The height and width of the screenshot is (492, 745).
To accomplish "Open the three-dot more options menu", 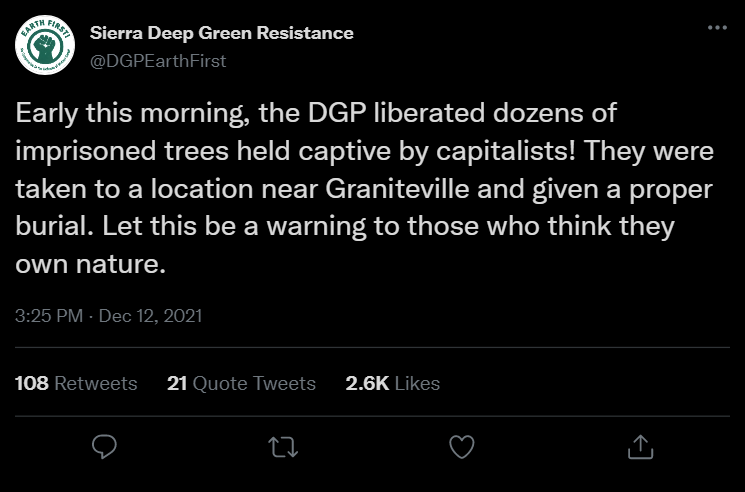I will point(717,28).
